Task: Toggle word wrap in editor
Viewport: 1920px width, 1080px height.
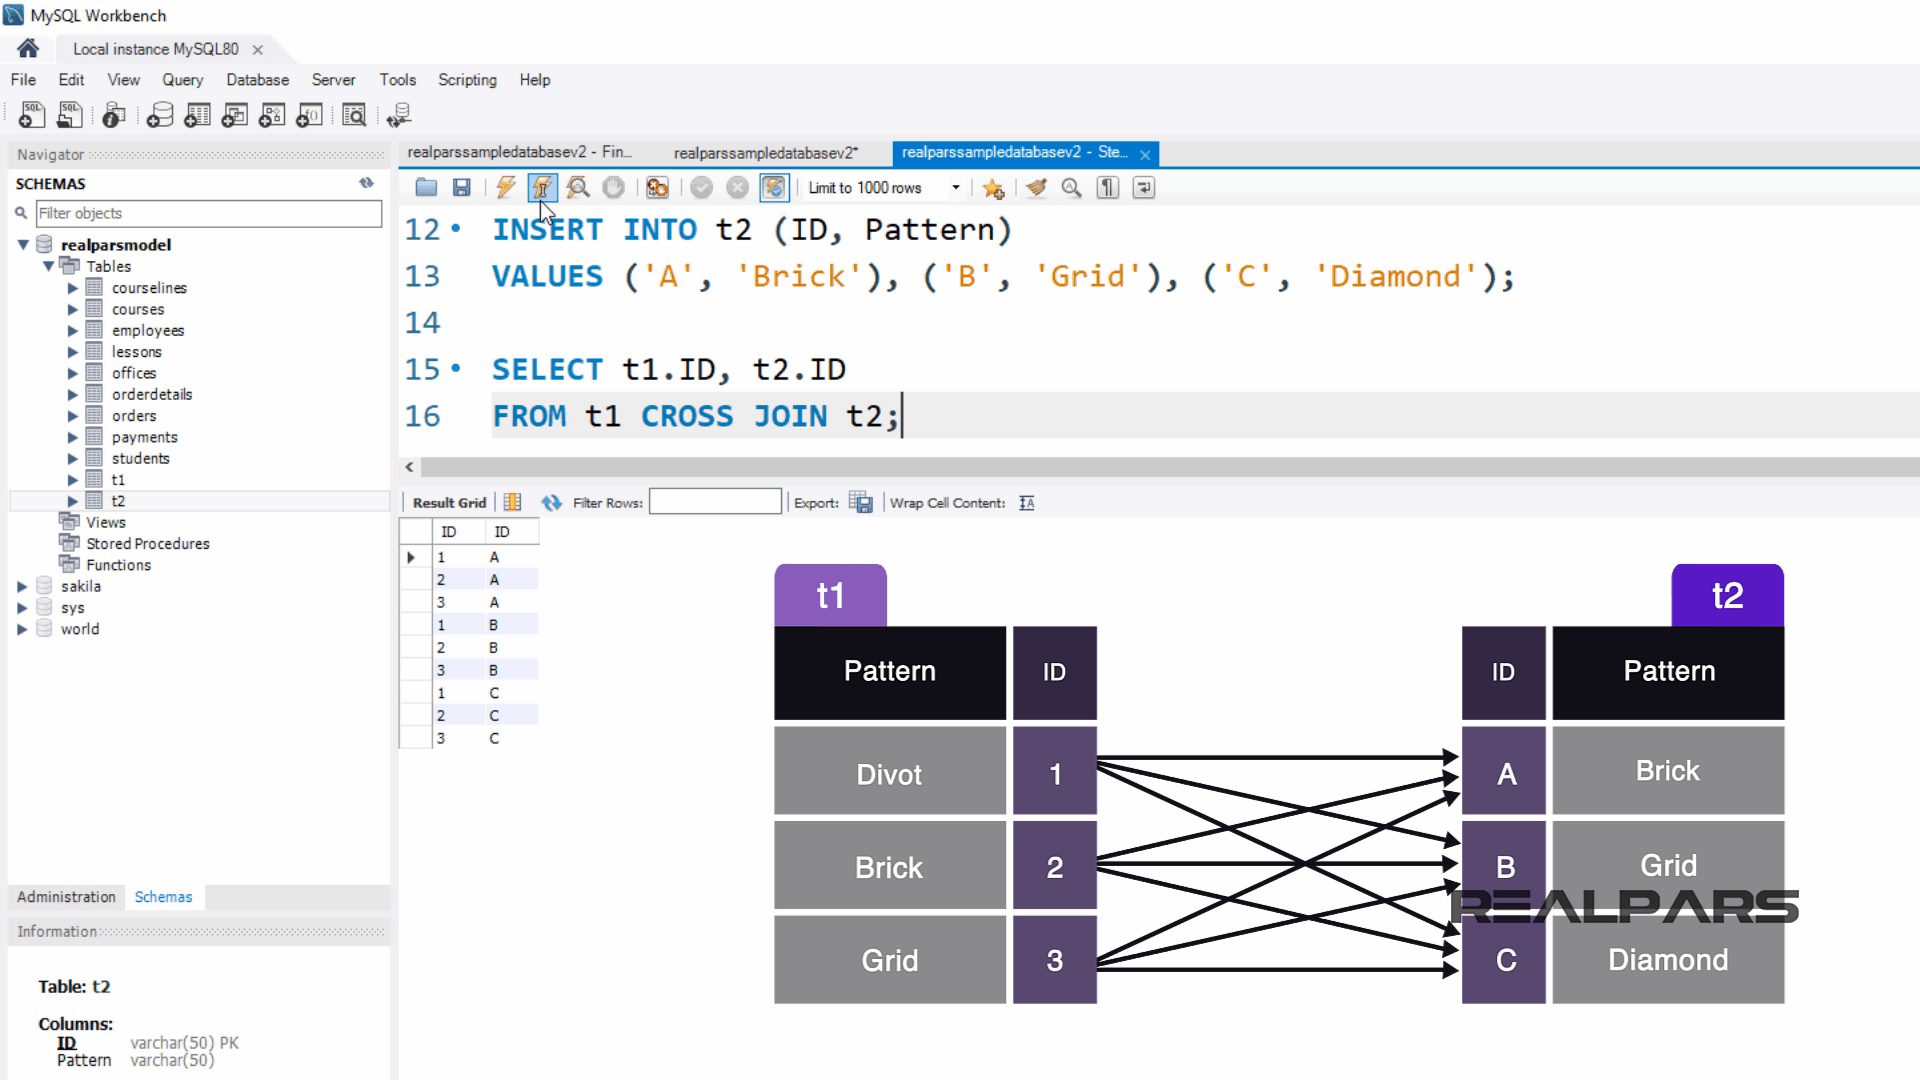Action: [1143, 187]
